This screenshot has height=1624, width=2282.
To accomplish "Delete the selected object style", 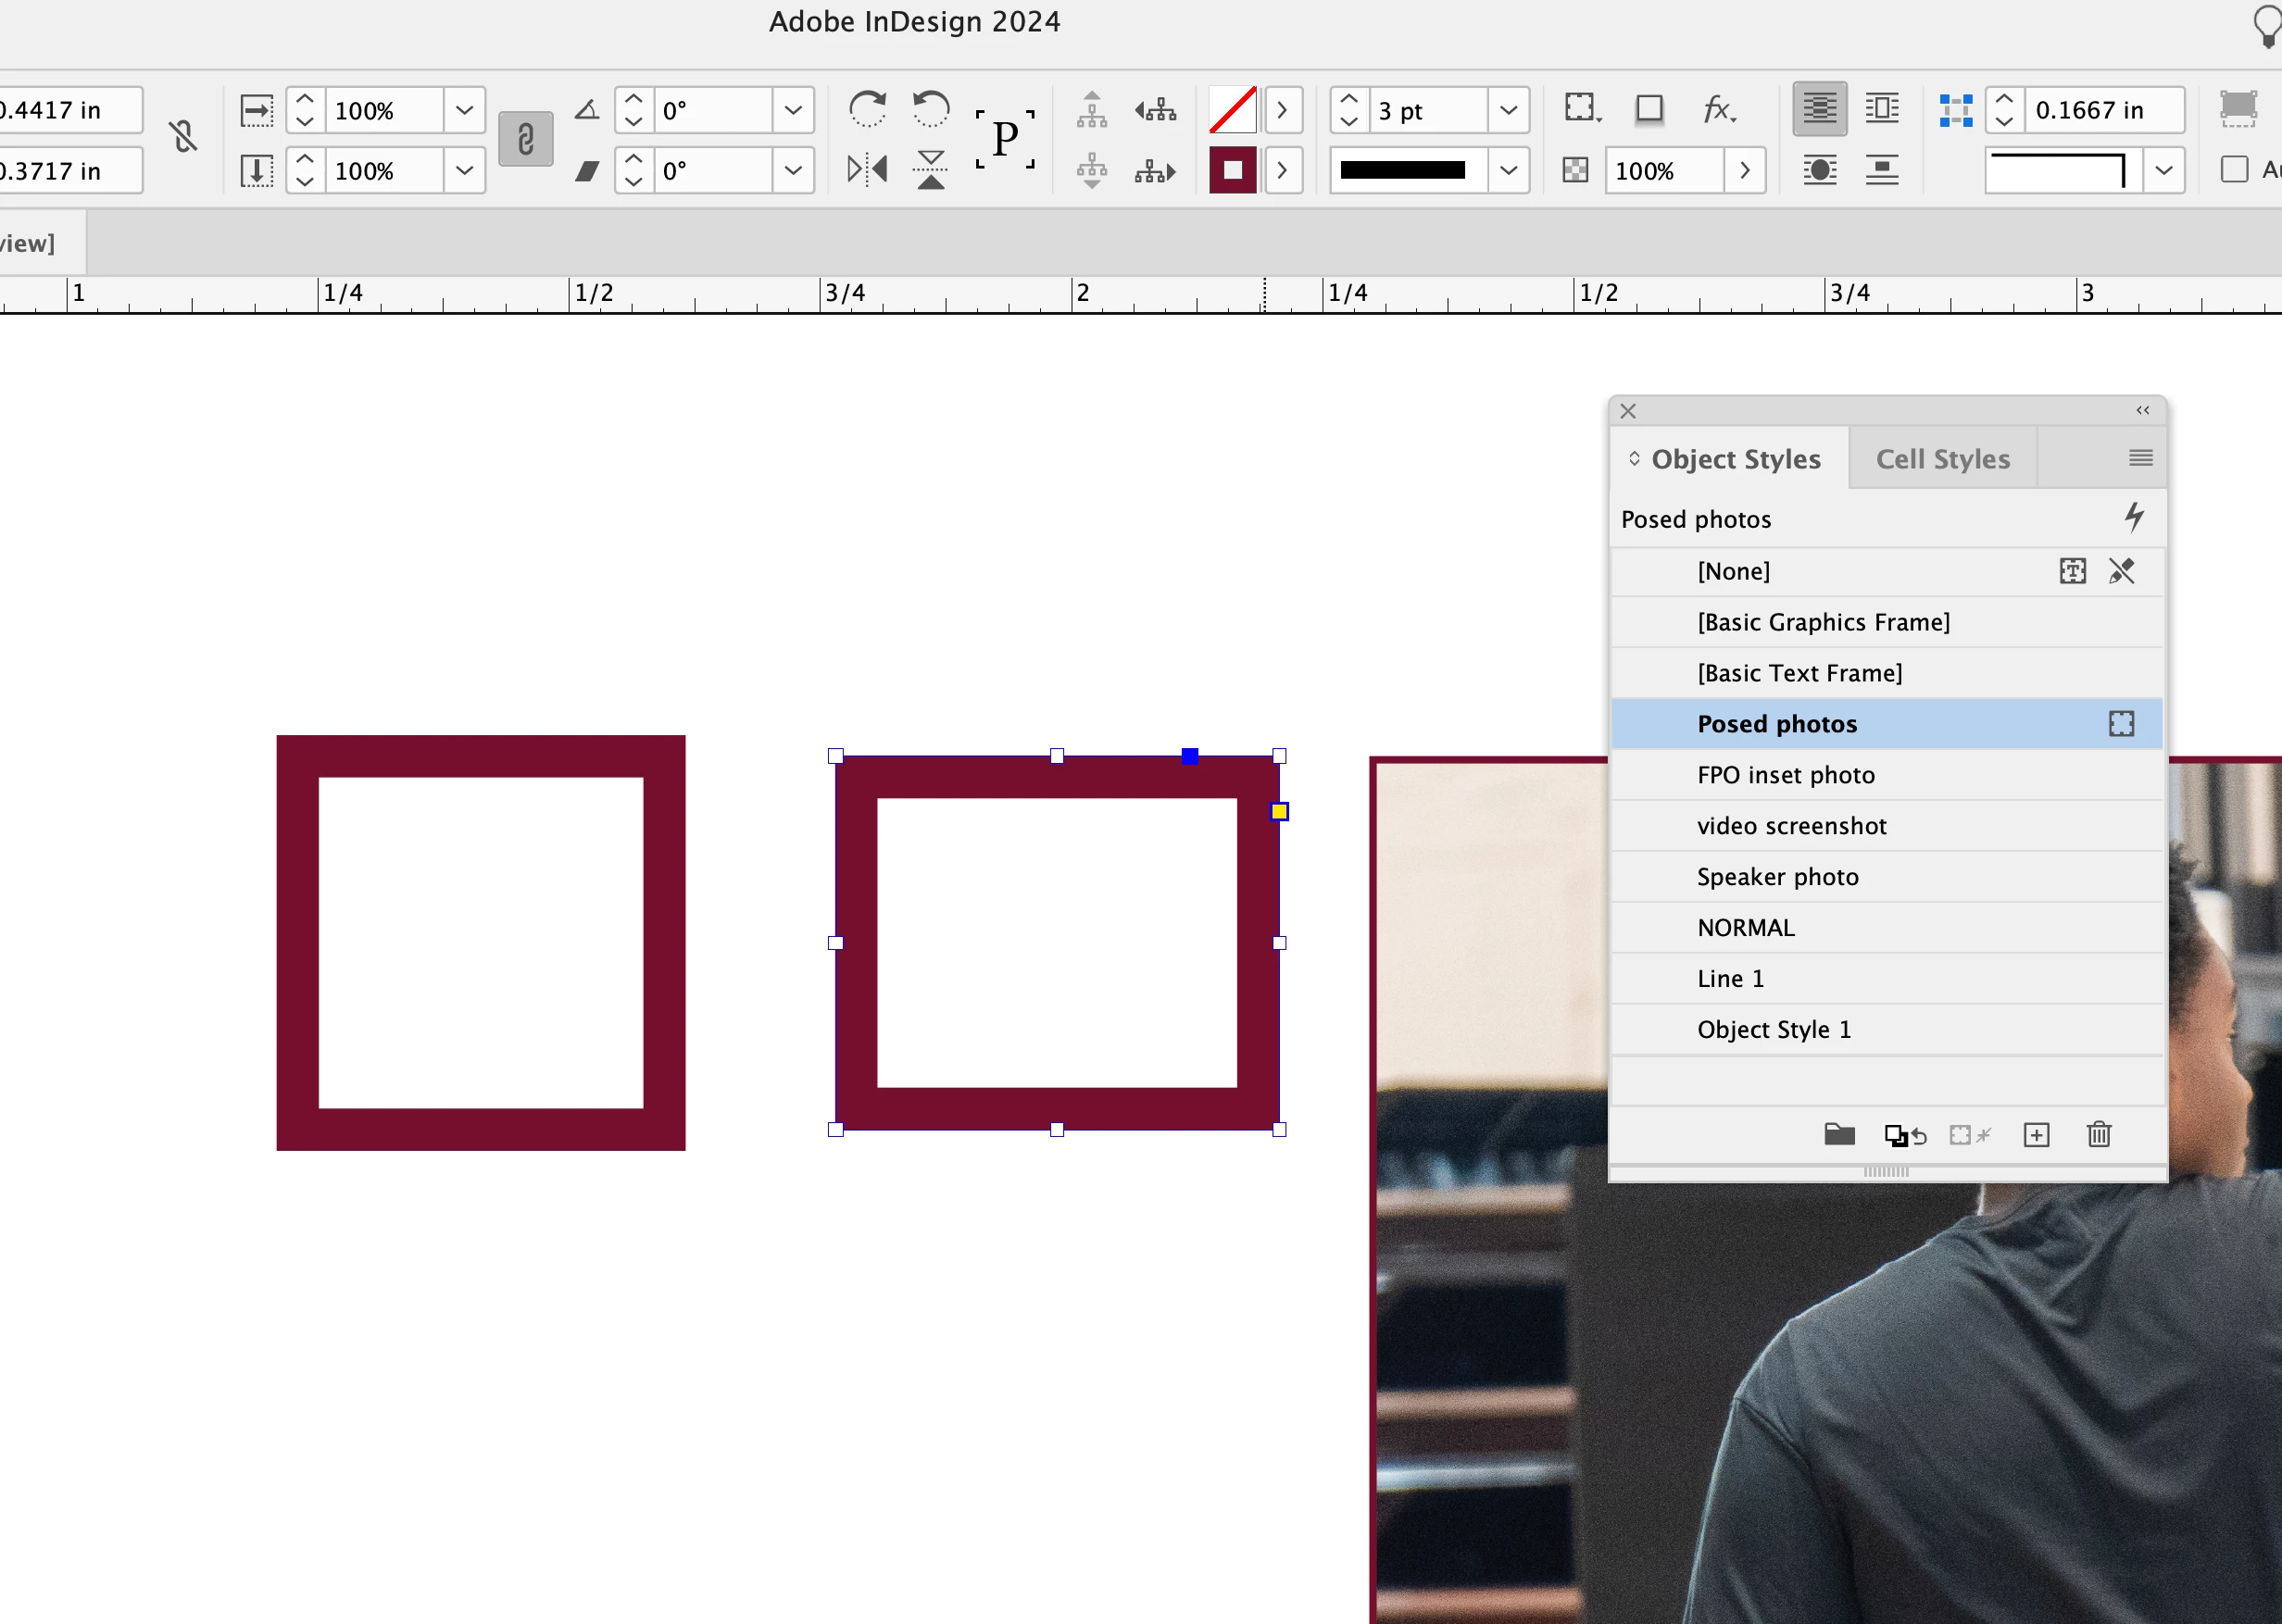I will 2099,1135.
